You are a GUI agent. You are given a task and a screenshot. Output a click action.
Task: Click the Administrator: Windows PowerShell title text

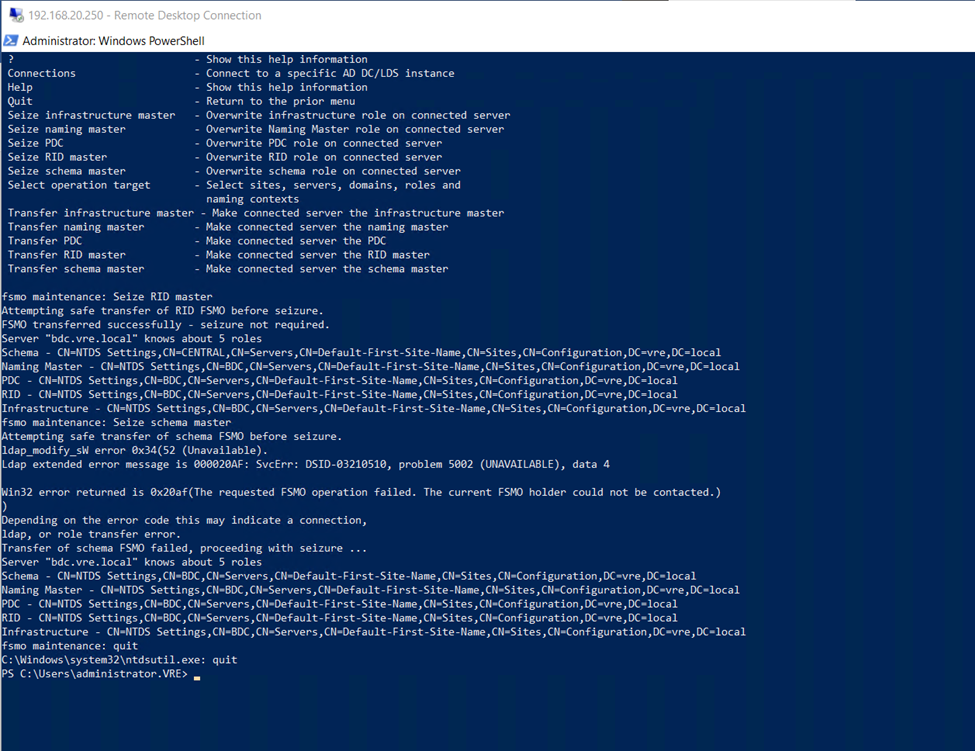click(113, 41)
